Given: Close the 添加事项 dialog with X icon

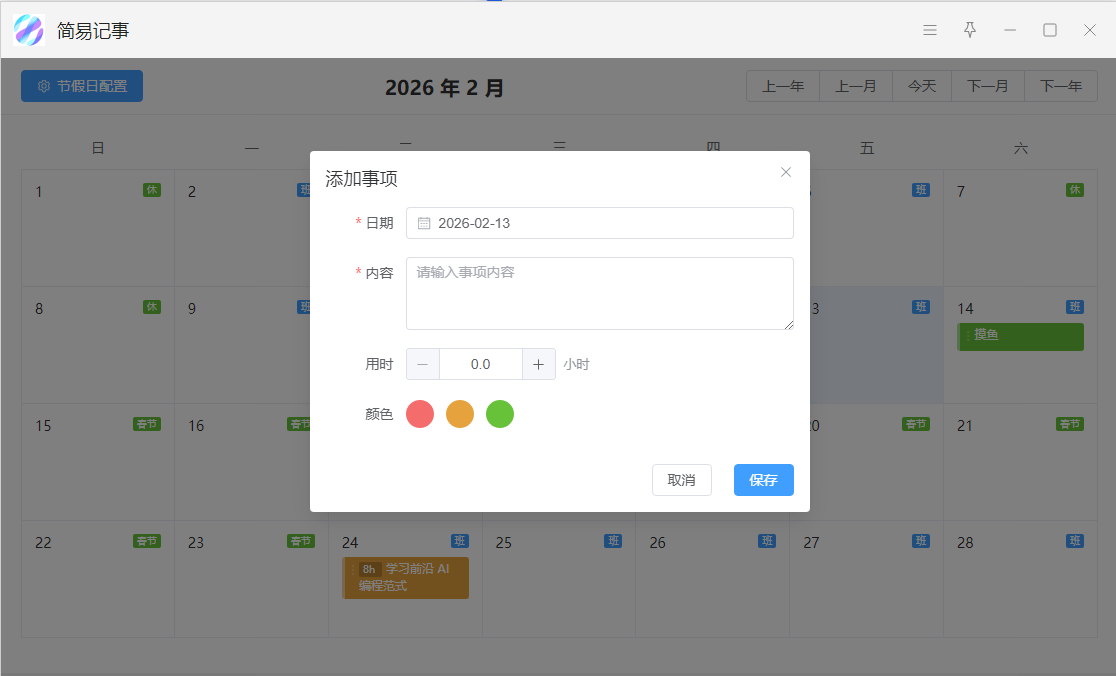Looking at the screenshot, I should pos(786,172).
